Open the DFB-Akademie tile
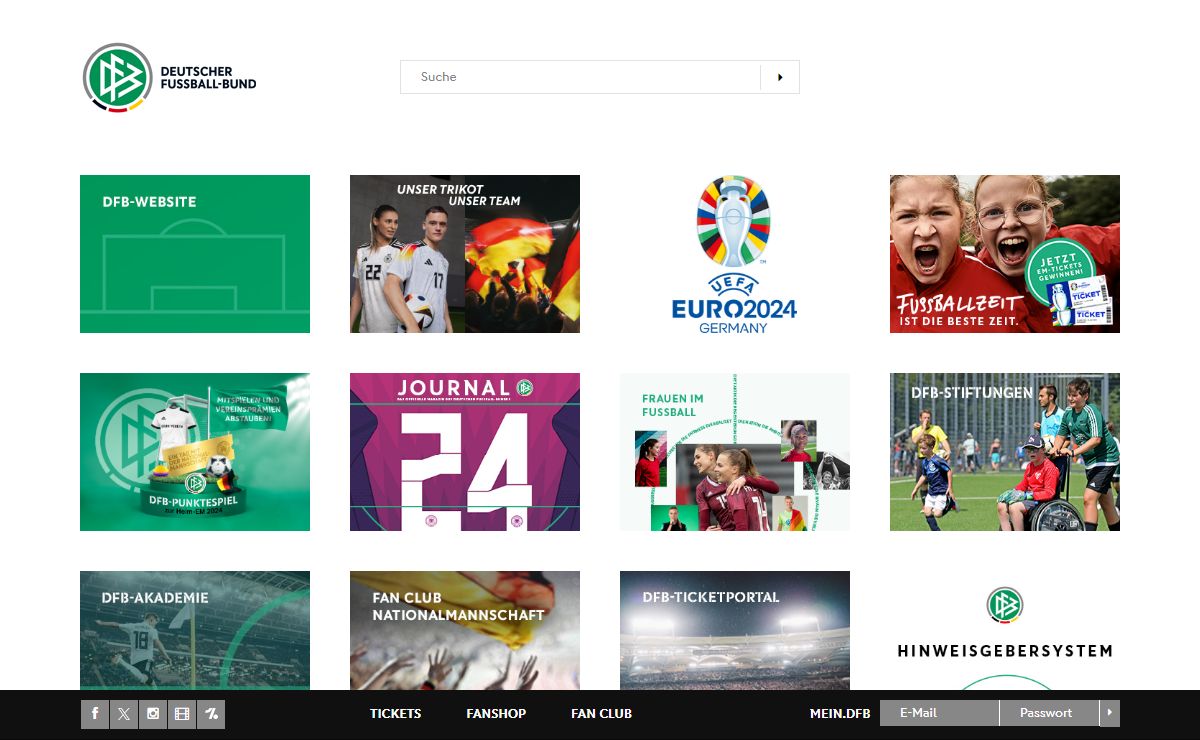This screenshot has width=1200, height=740. [195, 630]
